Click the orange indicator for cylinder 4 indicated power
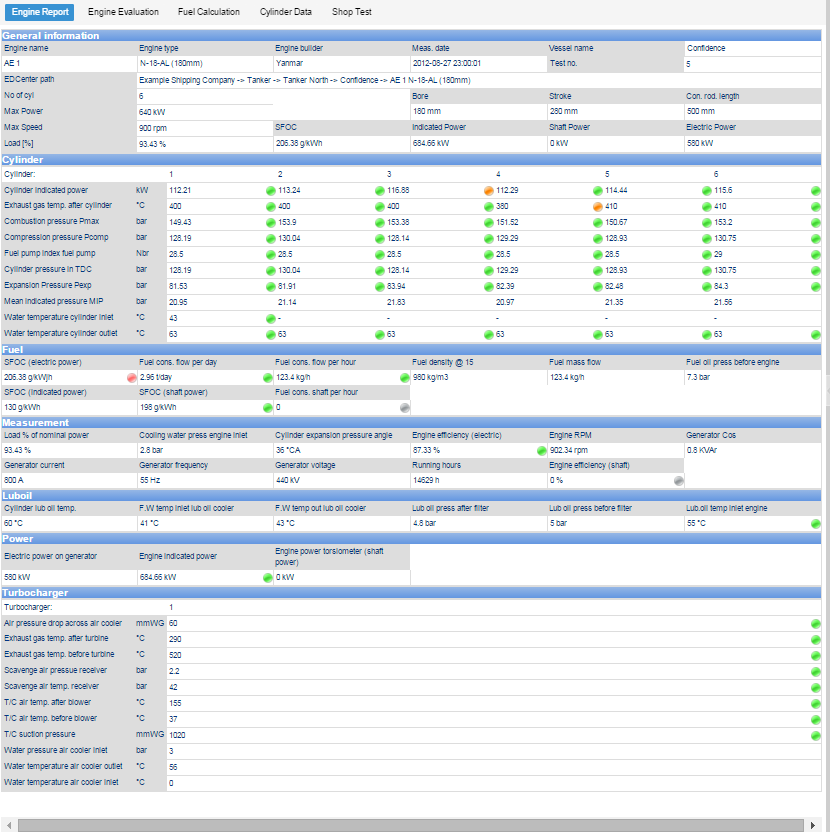830x832 pixels. (487, 189)
